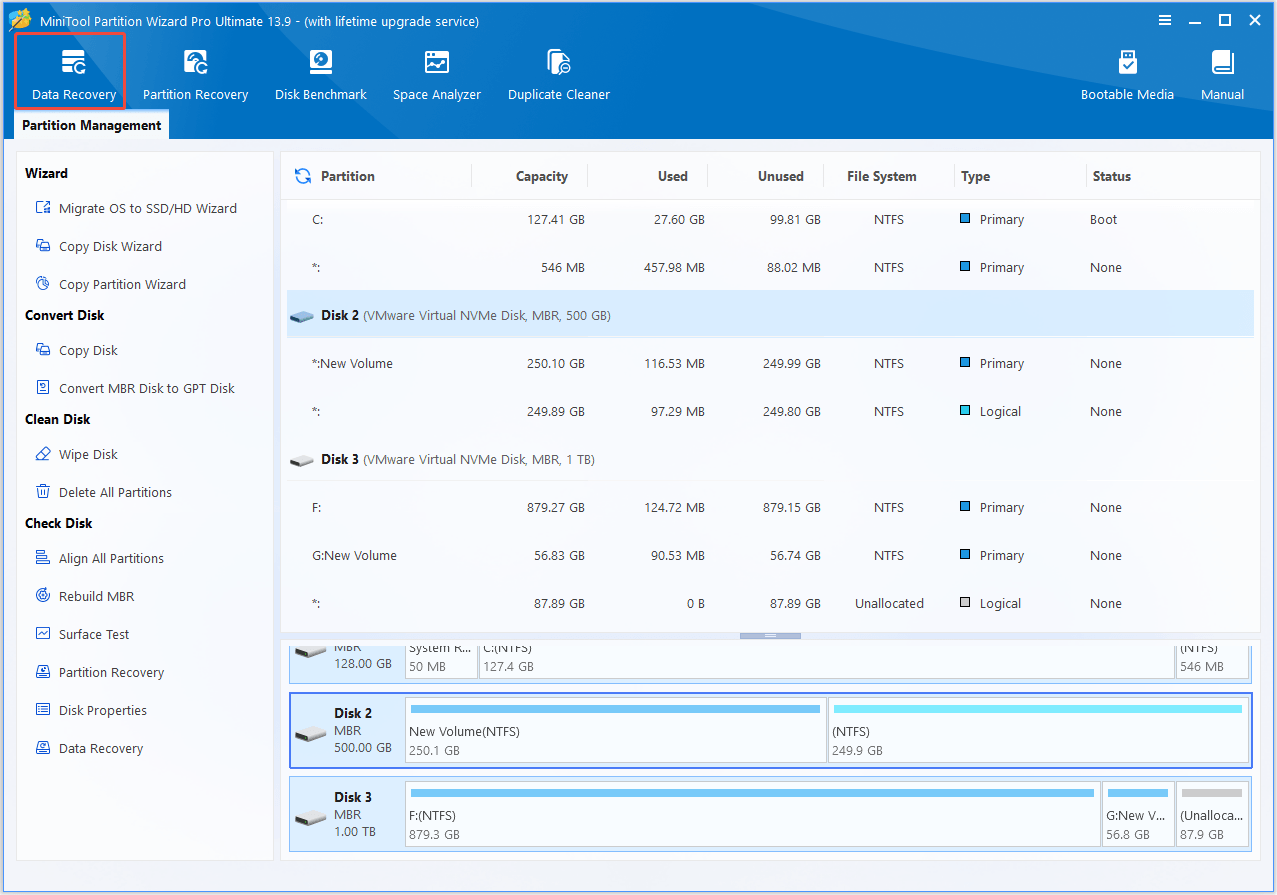Image resolution: width=1277 pixels, height=895 pixels.
Task: Click the refresh icon beside Partition header
Action: click(302, 176)
